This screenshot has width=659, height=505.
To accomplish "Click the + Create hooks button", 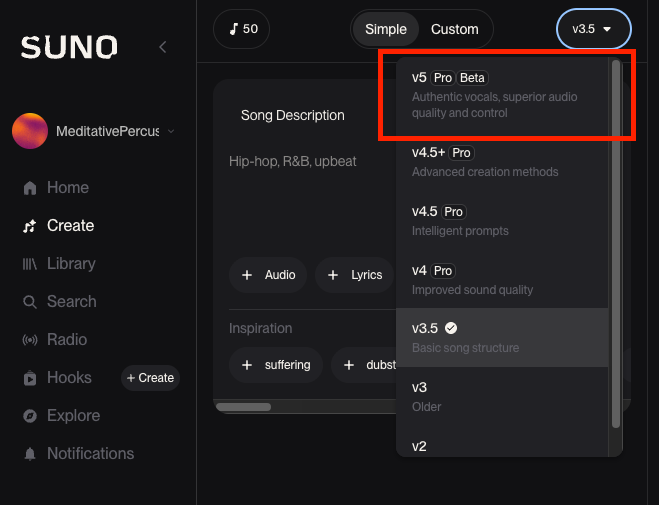I will 150,378.
